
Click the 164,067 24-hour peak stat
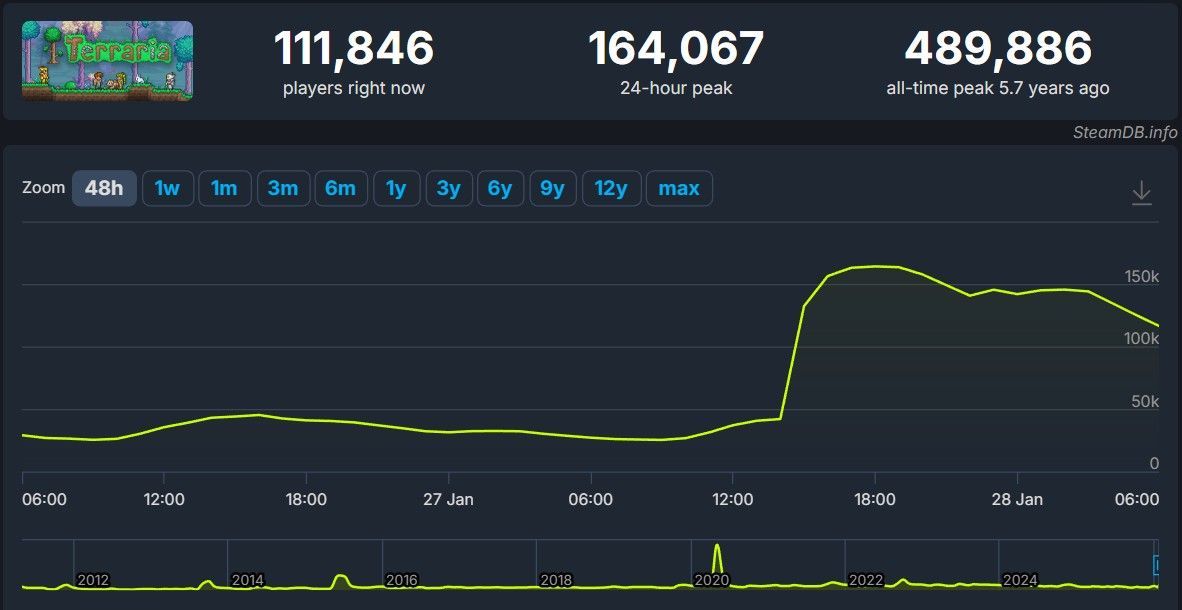point(676,49)
